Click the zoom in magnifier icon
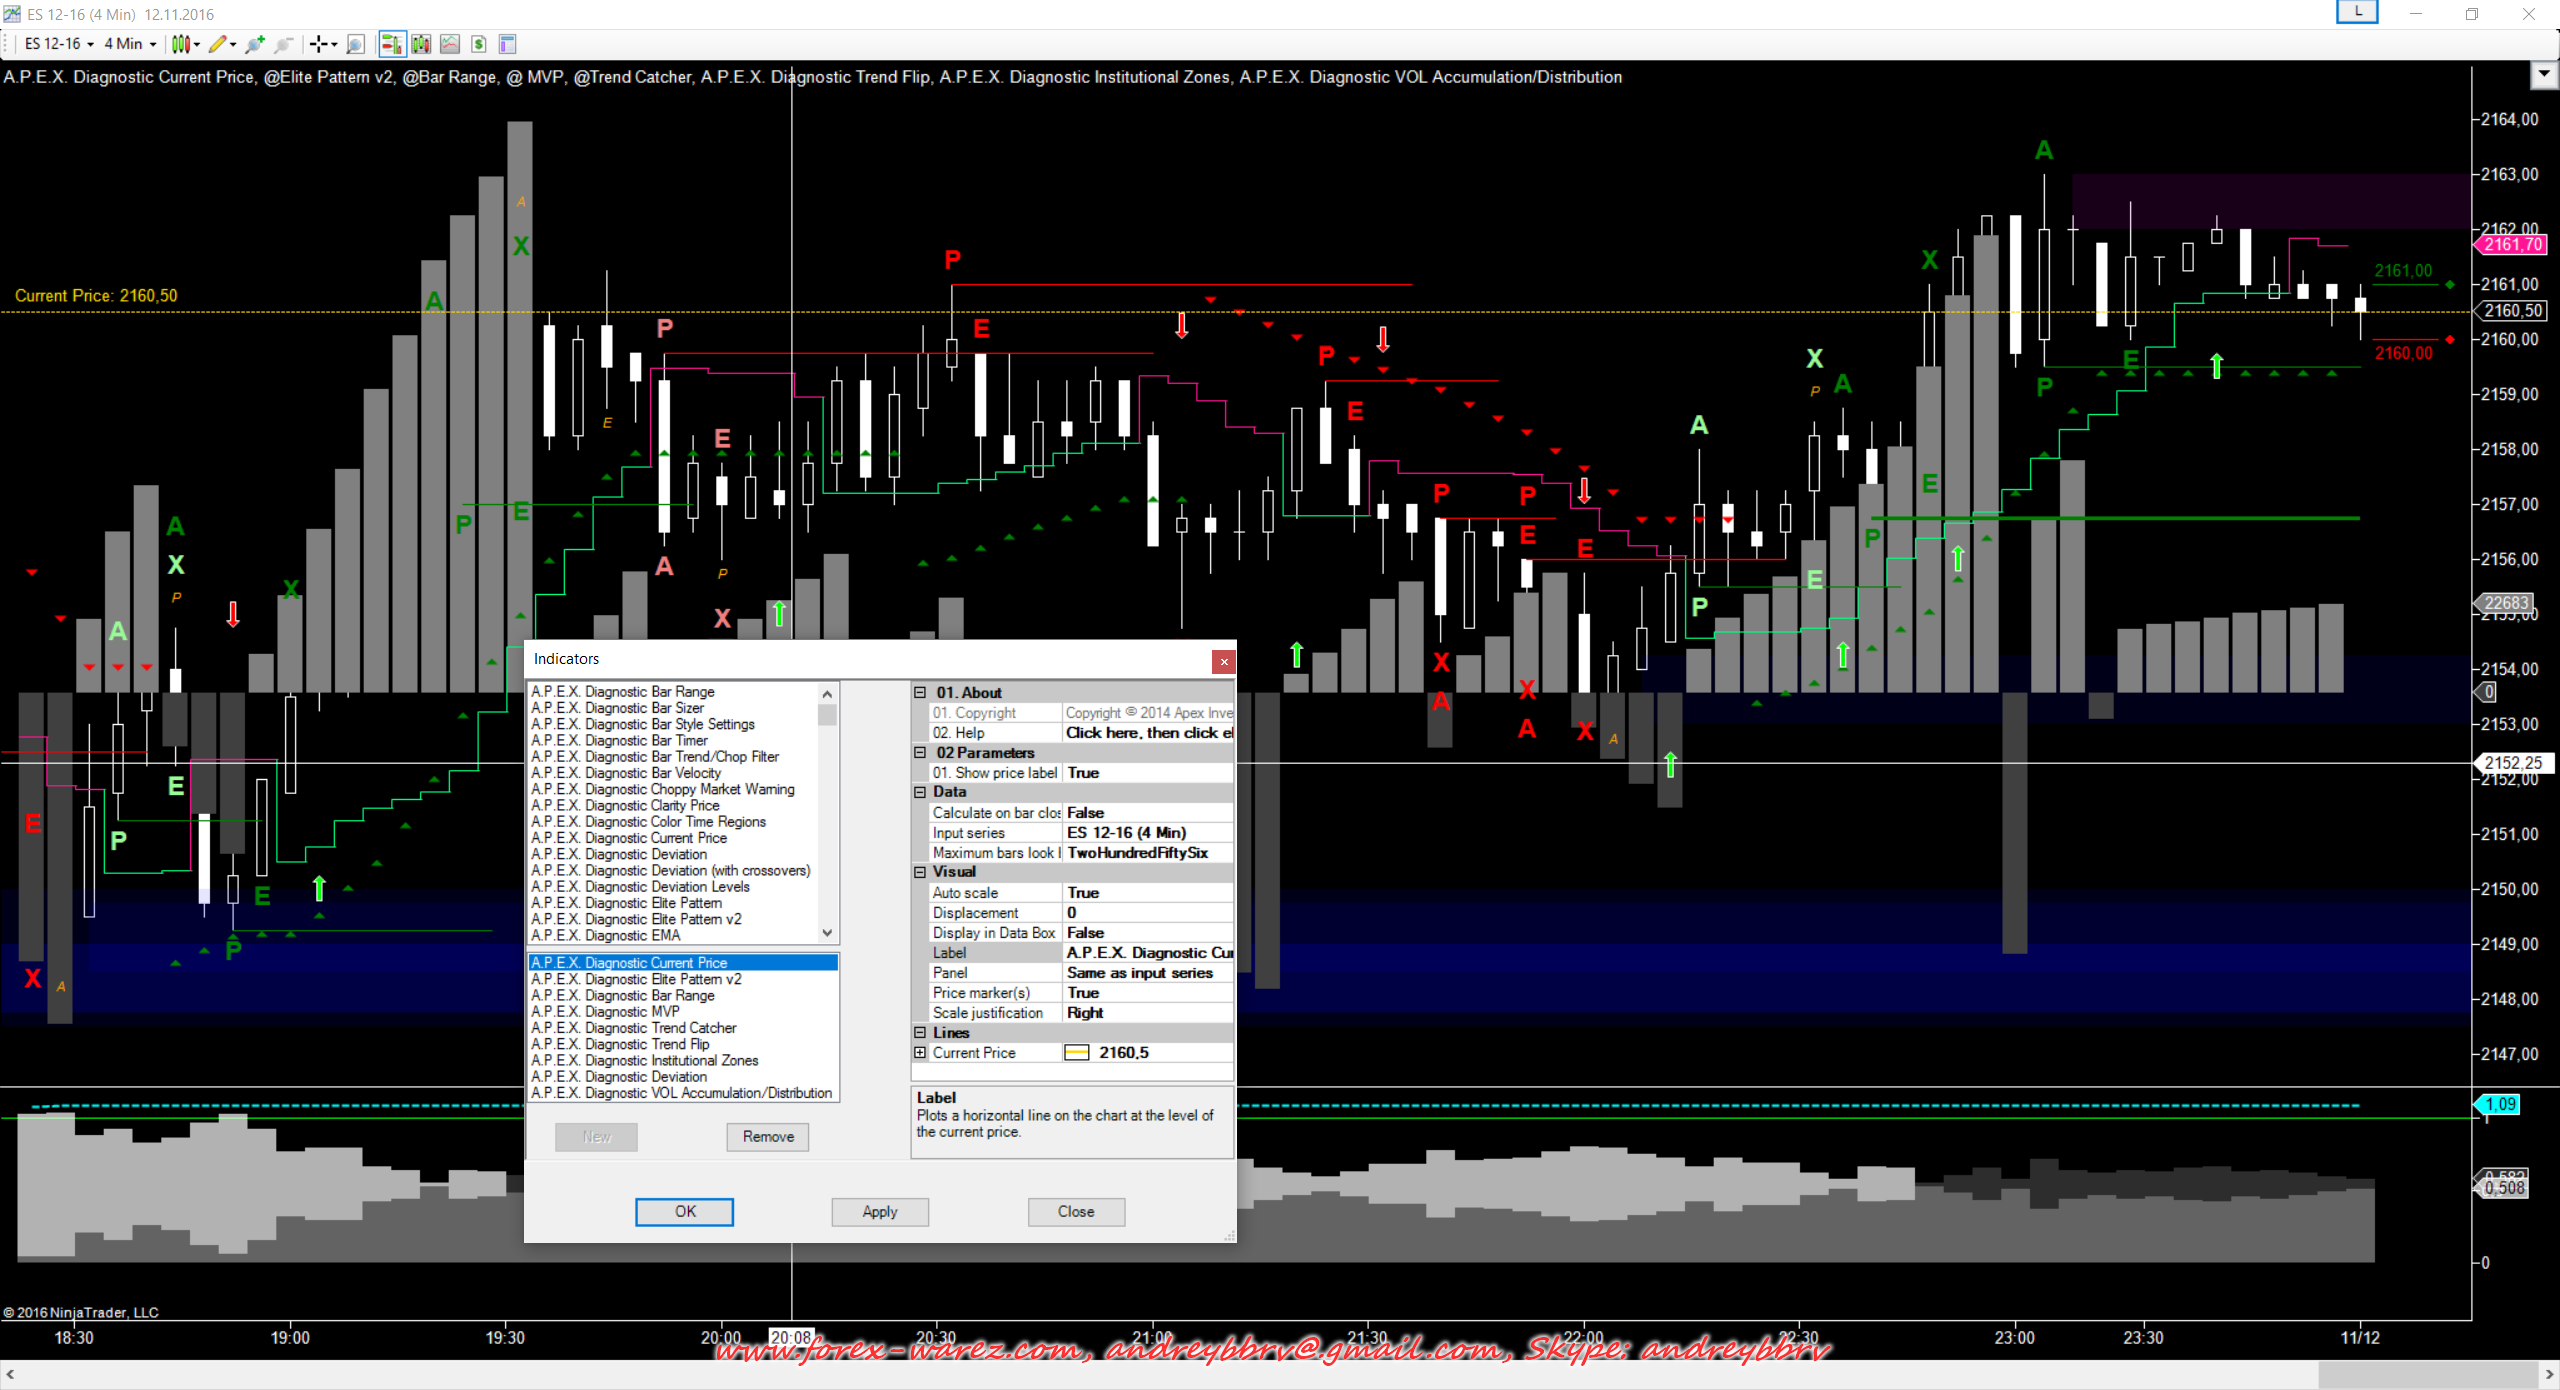Screen dimensions: 2560x1390 255,44
